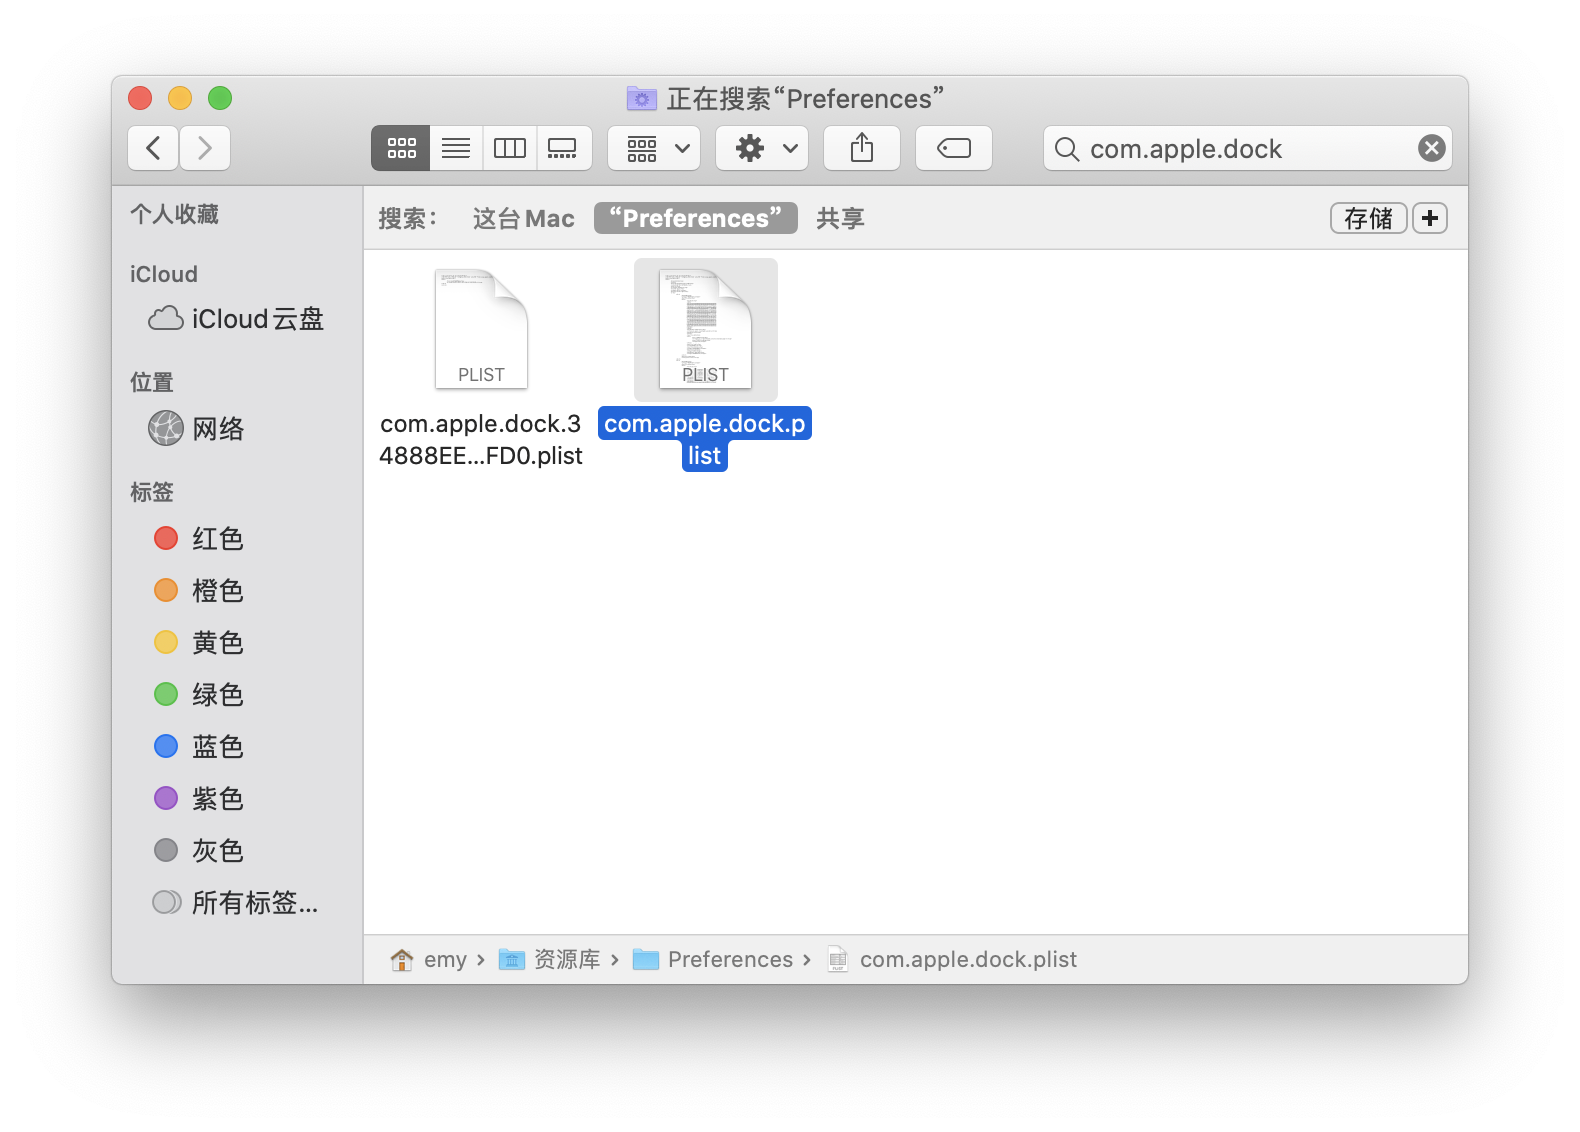The width and height of the screenshot is (1580, 1132).
Task: Select the 橙色 tag dot
Action: pos(166,591)
